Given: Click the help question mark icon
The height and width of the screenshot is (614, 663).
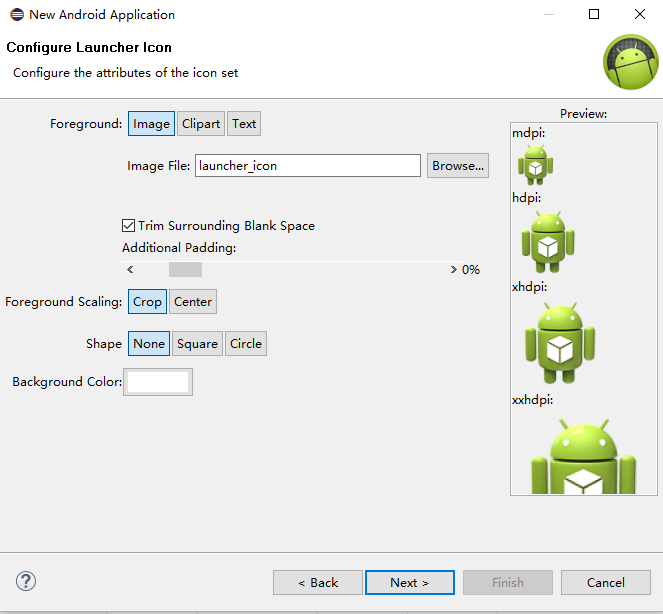Looking at the screenshot, I should pyautogui.click(x=26, y=581).
